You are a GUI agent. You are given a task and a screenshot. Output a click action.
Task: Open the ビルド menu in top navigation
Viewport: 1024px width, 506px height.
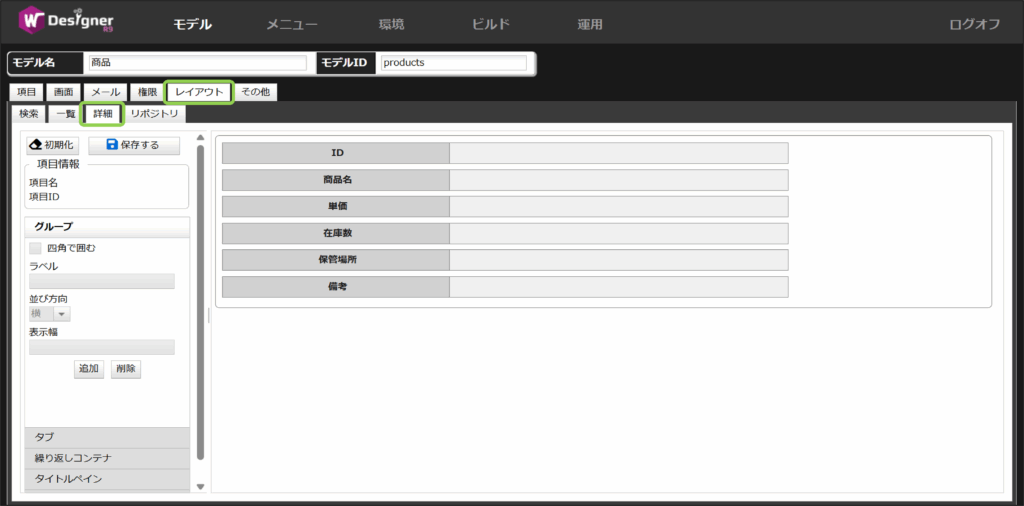coord(490,24)
